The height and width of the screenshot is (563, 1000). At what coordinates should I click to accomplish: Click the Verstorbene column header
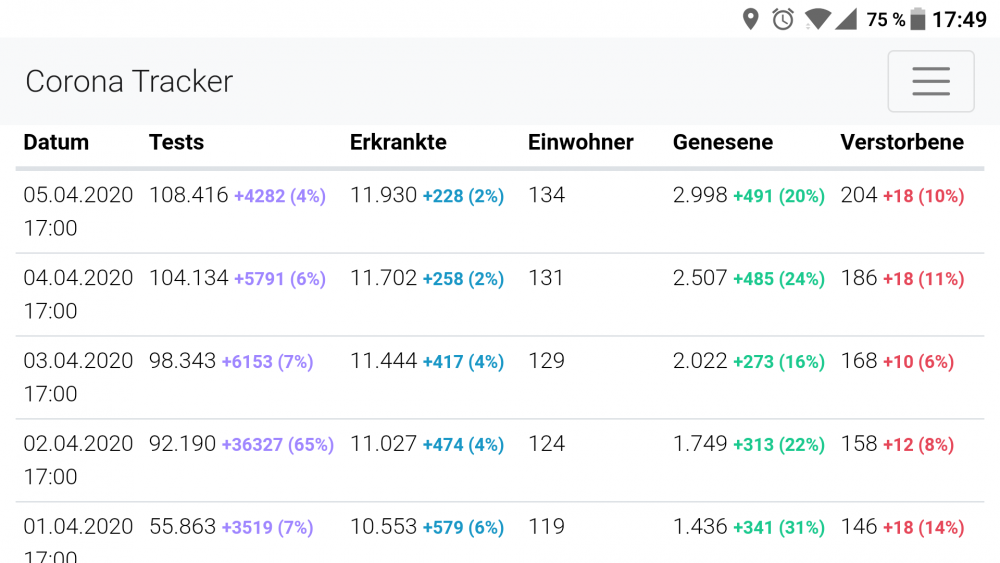pos(902,142)
